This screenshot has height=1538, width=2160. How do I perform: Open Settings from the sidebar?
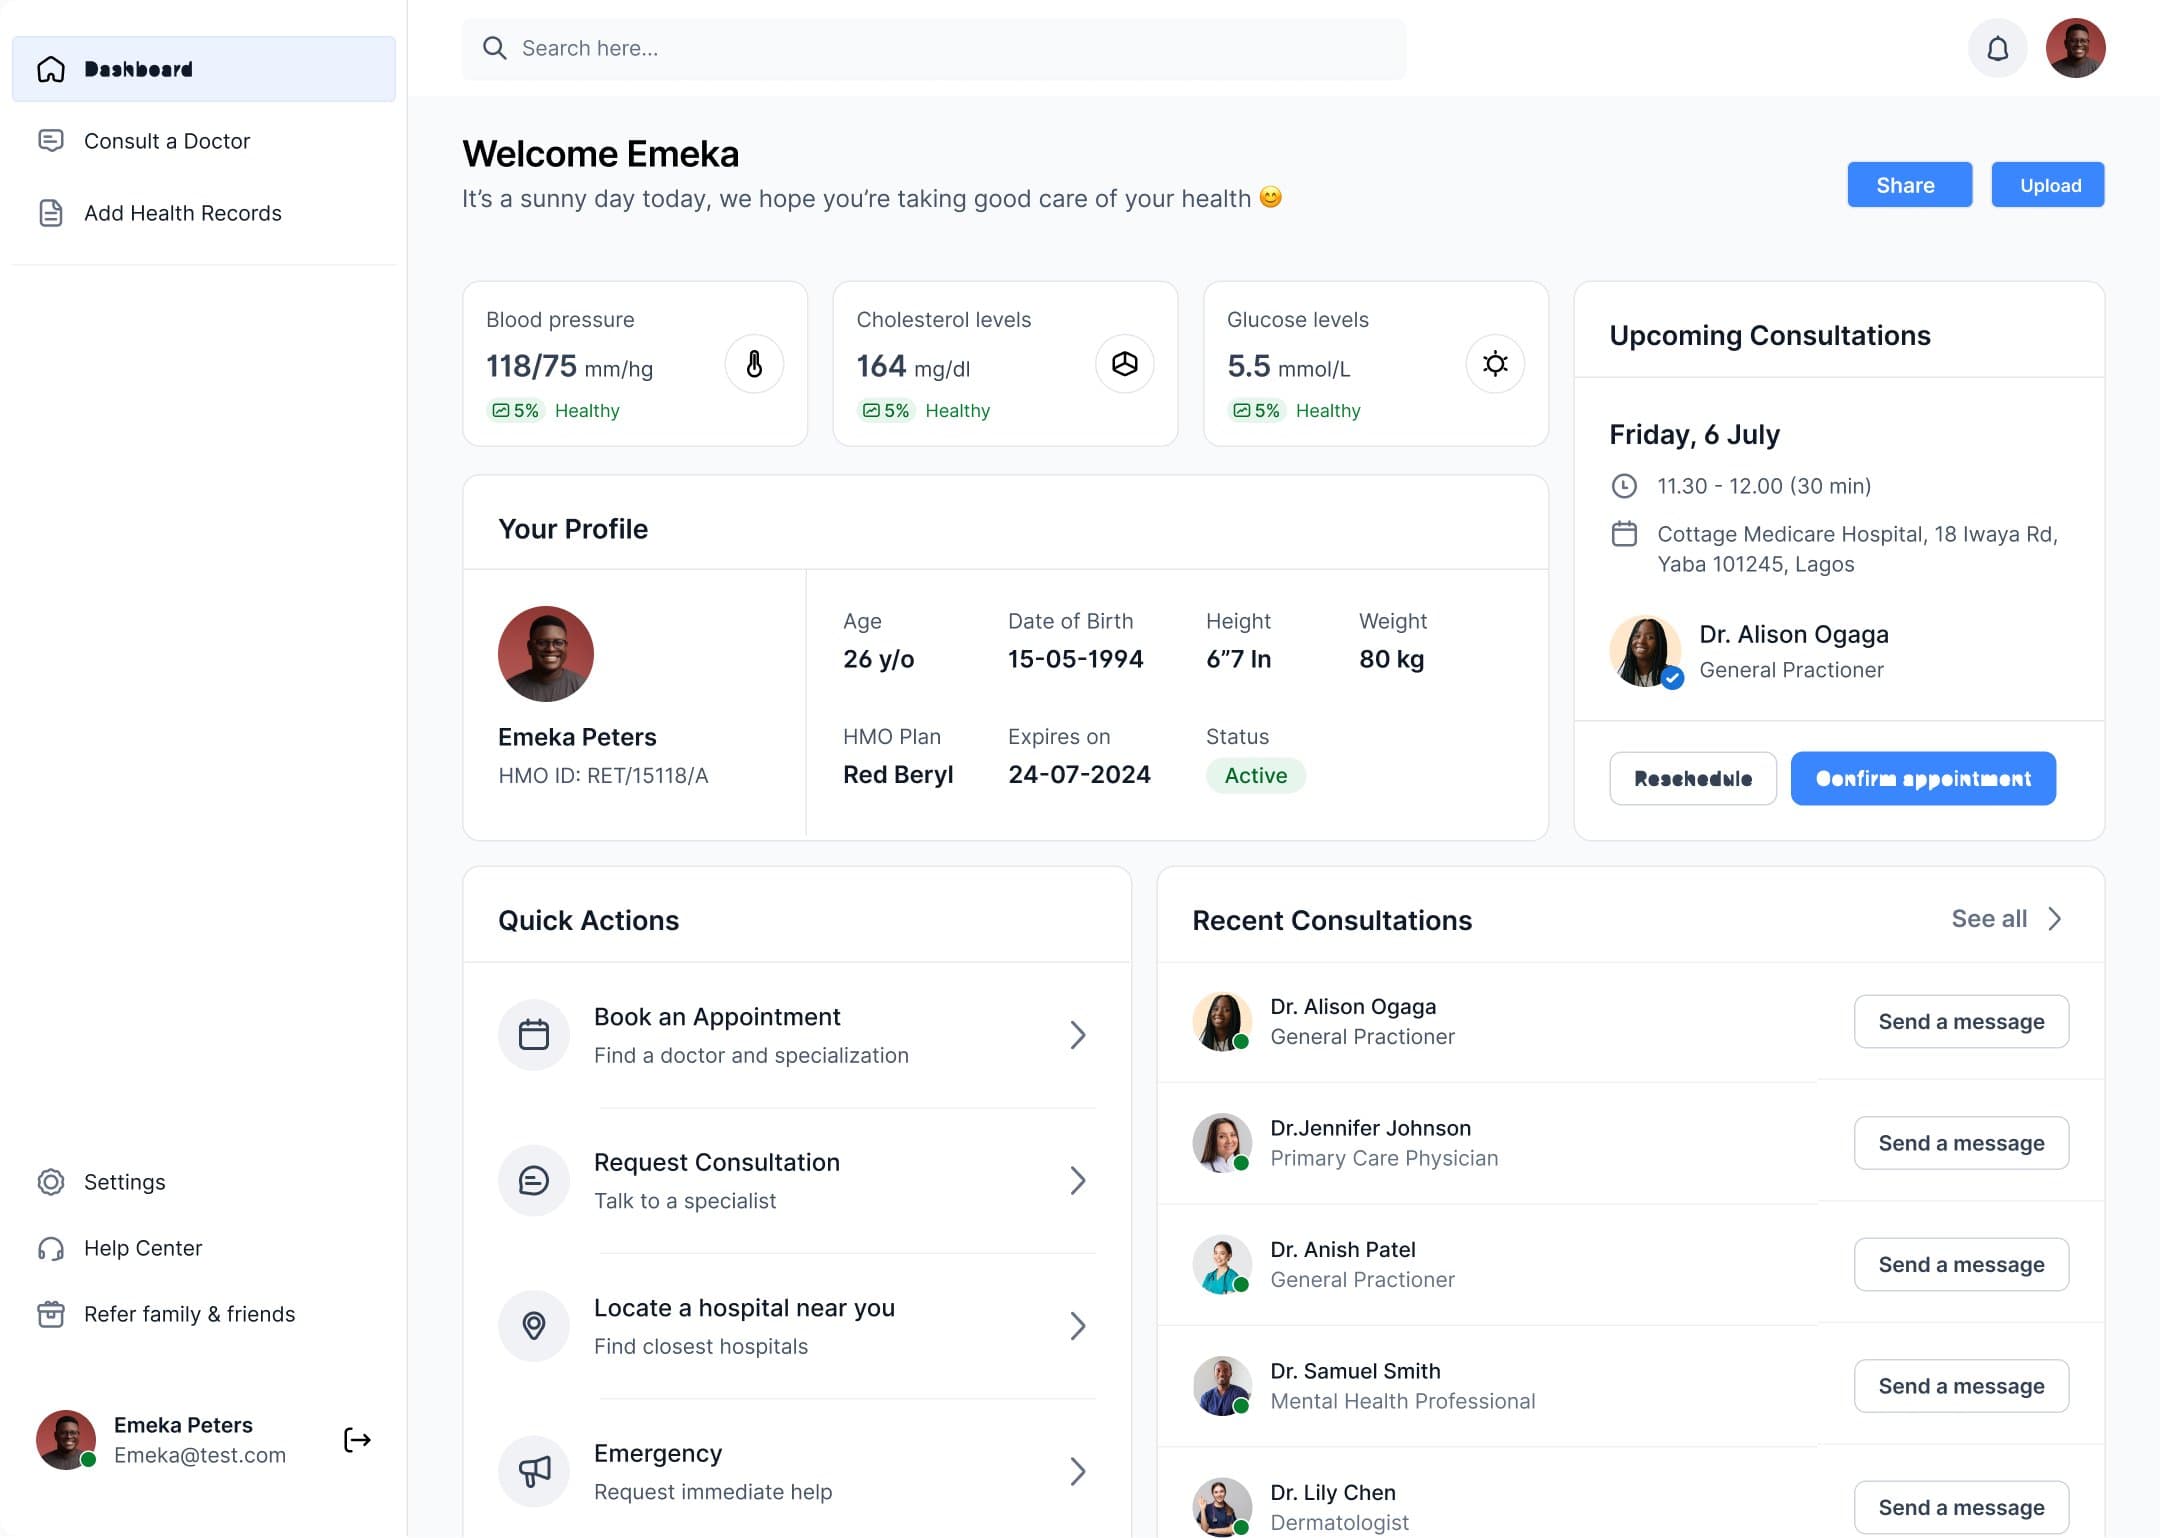(x=124, y=1182)
